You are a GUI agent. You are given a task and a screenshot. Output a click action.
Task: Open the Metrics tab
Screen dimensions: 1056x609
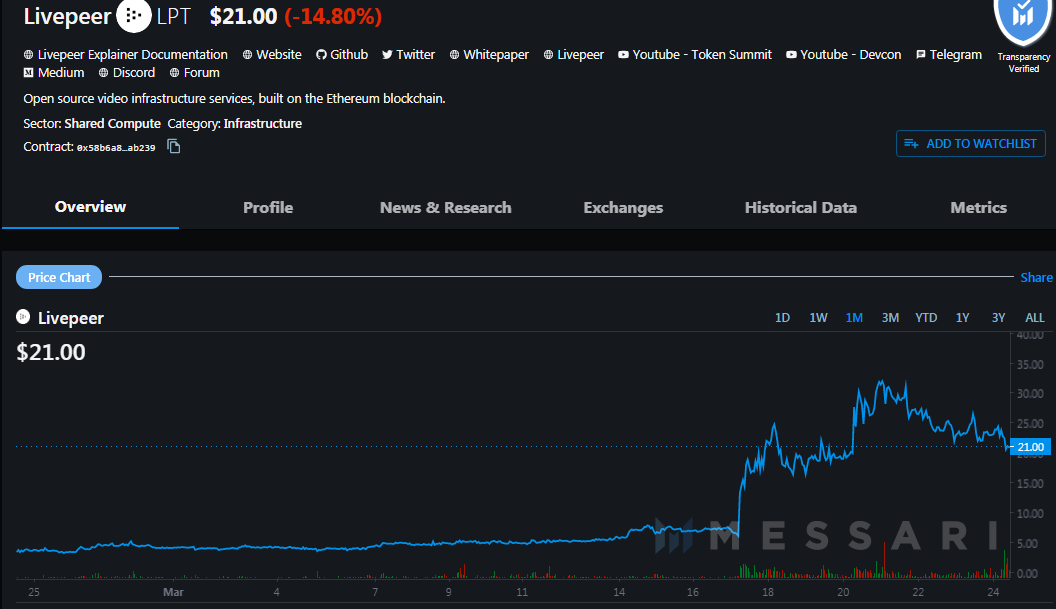(x=979, y=207)
